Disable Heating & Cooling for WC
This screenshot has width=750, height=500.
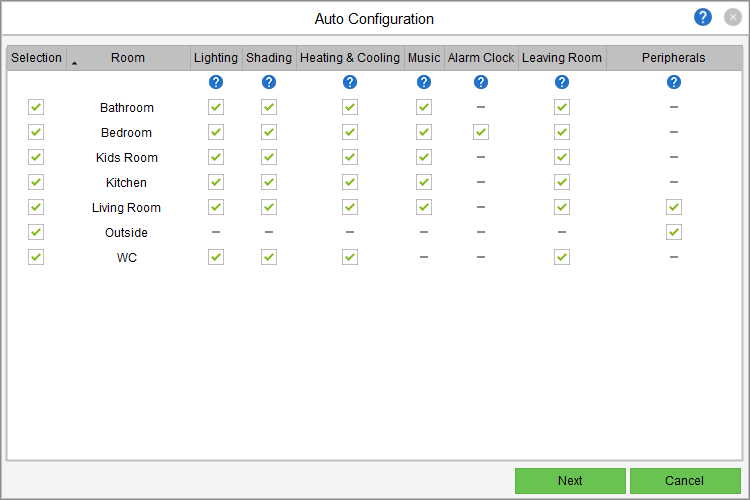[350, 257]
